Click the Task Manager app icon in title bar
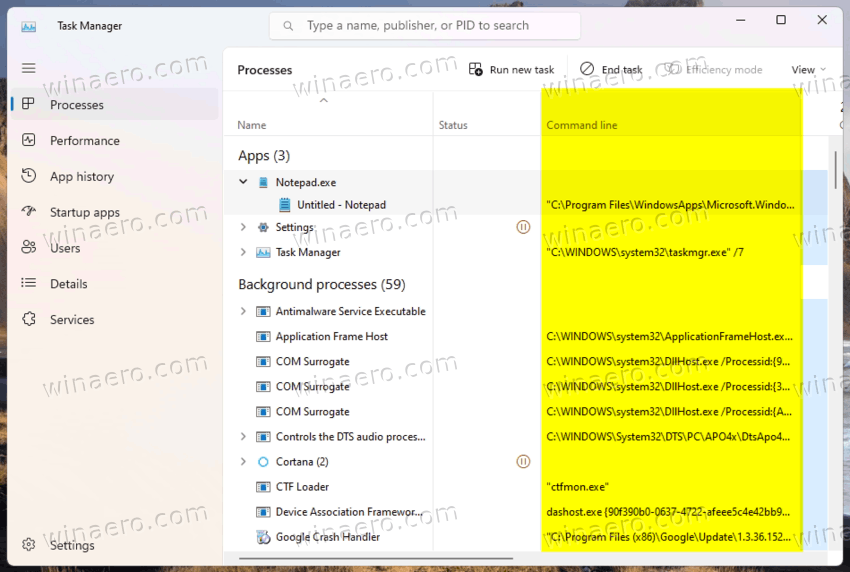This screenshot has height=572, width=850. (x=28, y=26)
